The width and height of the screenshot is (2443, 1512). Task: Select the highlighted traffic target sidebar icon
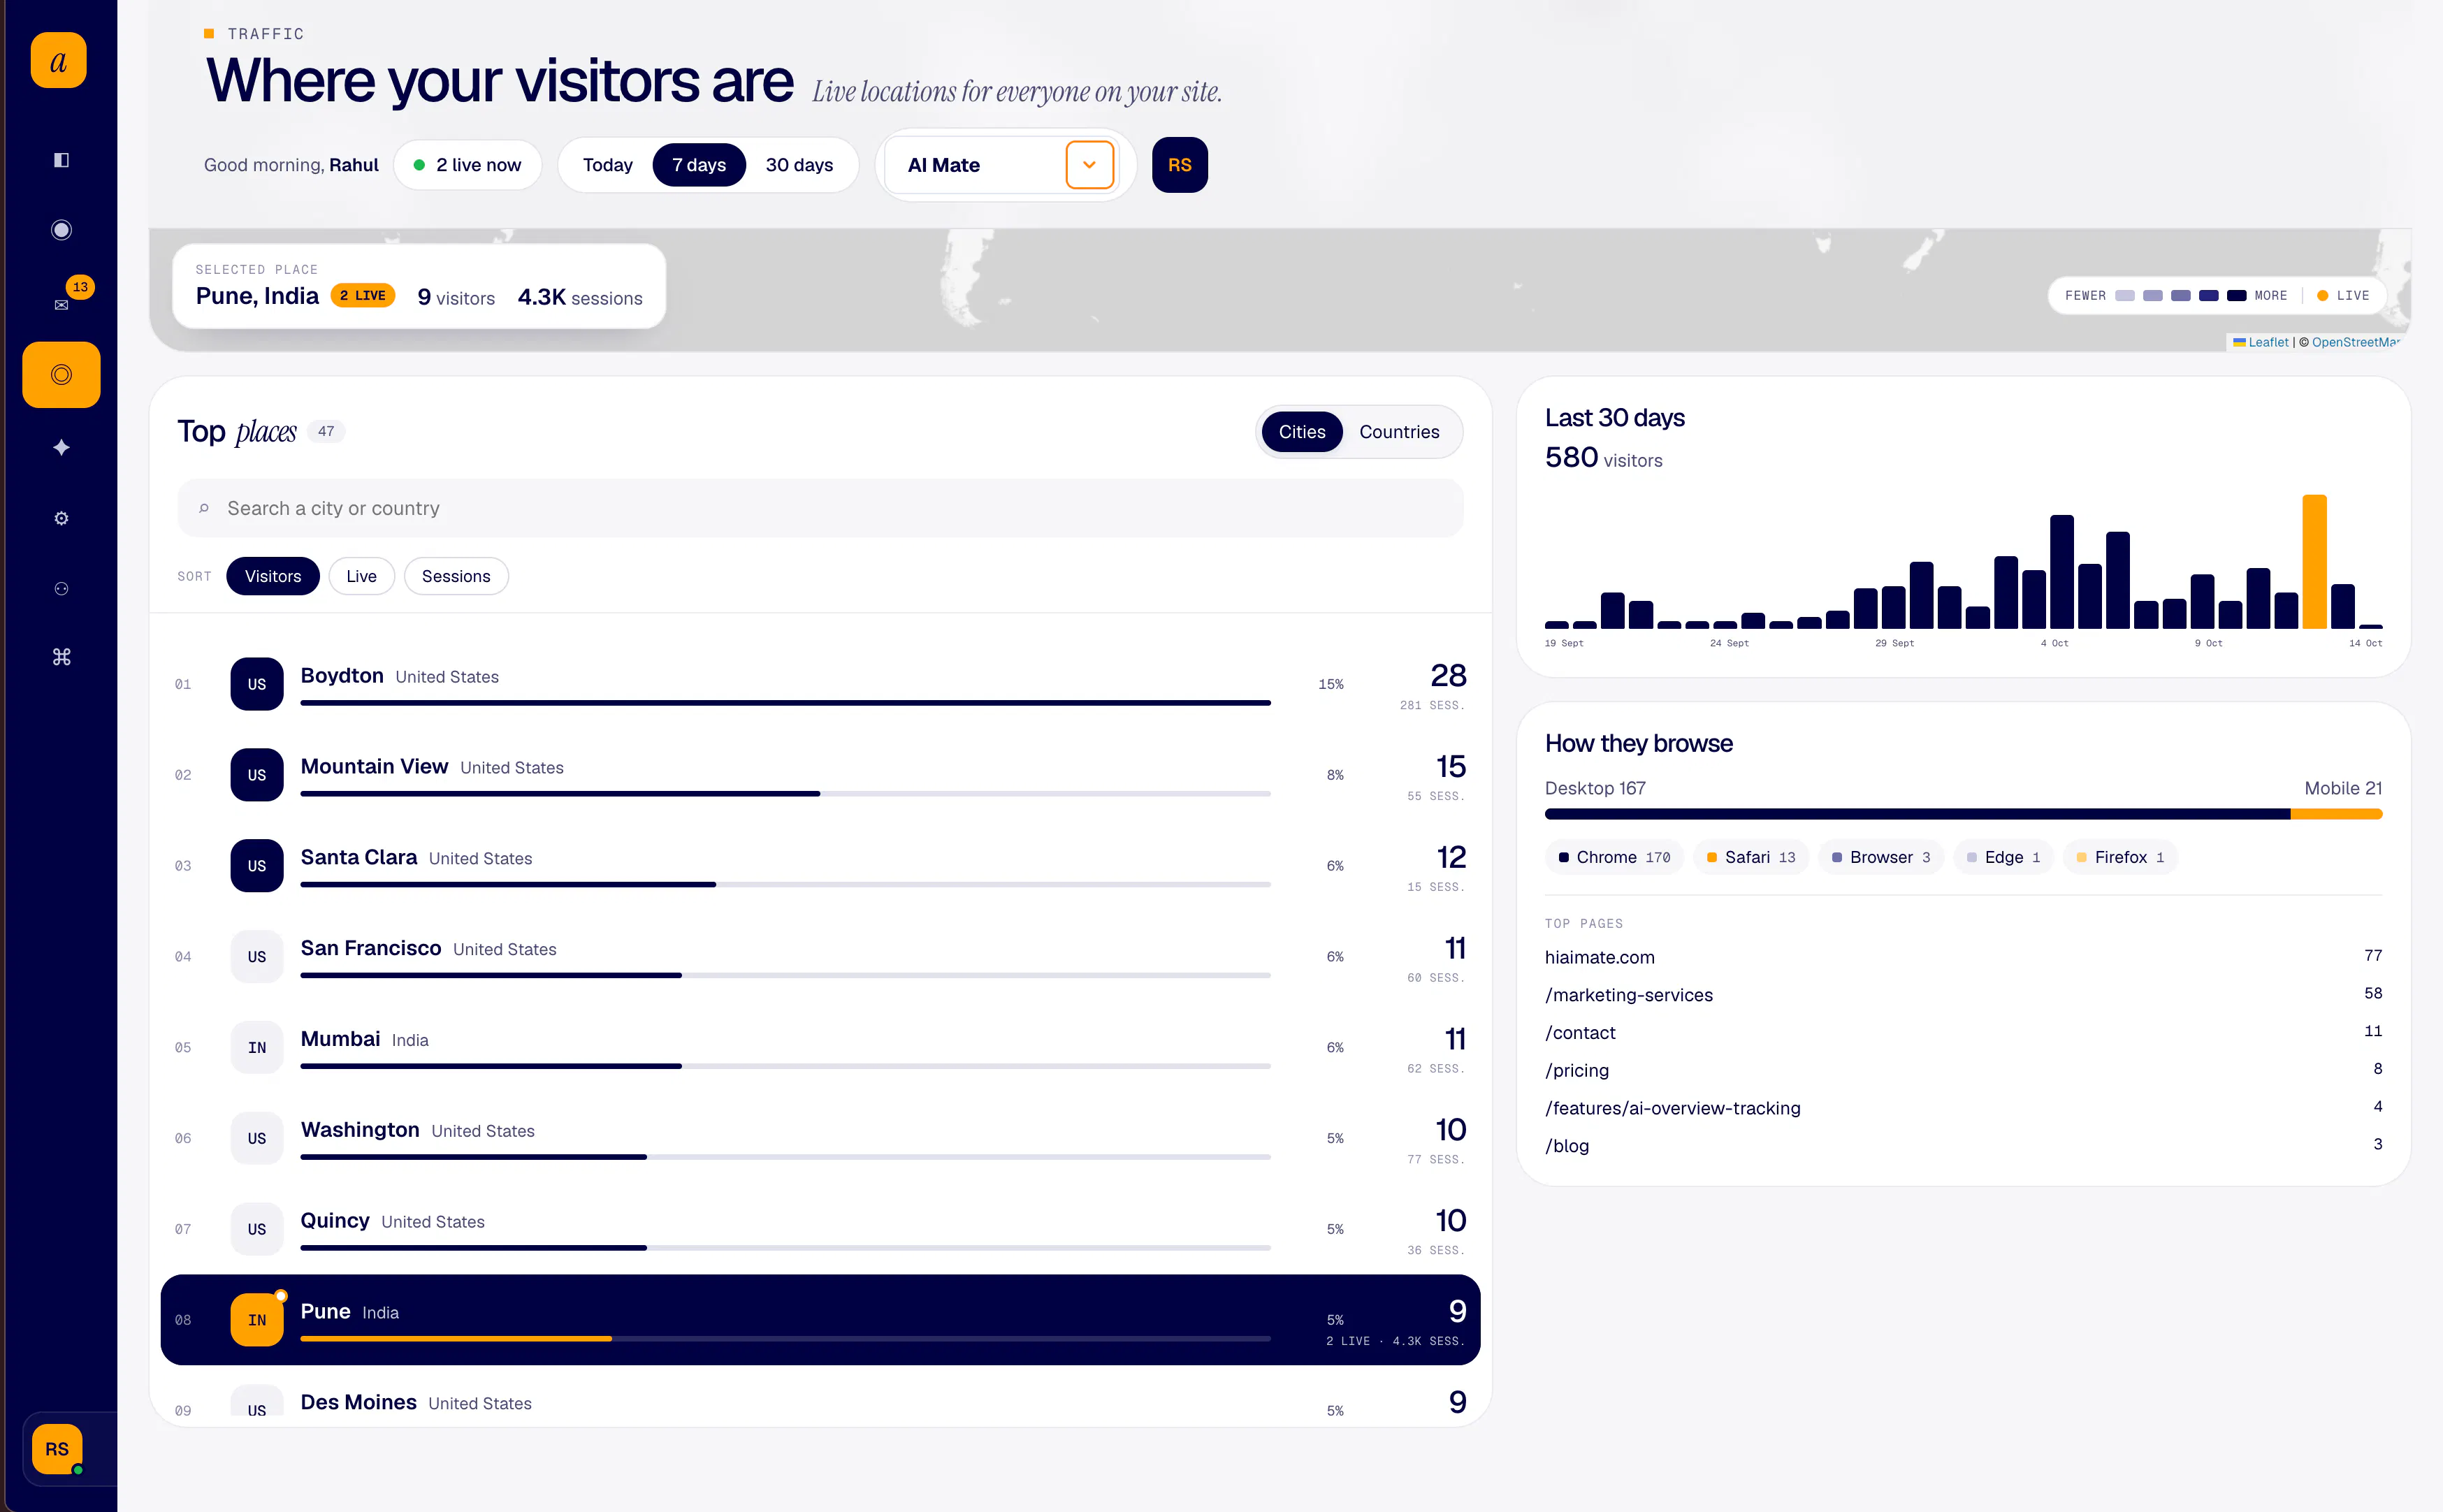click(61, 375)
